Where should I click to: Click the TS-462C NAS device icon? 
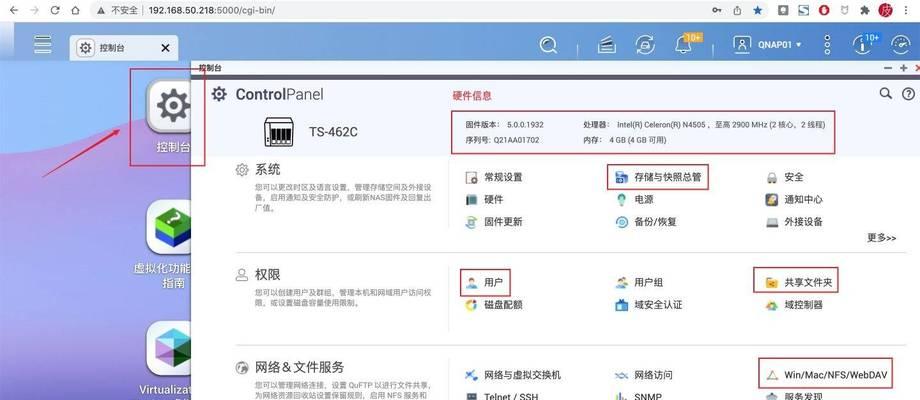click(x=279, y=132)
